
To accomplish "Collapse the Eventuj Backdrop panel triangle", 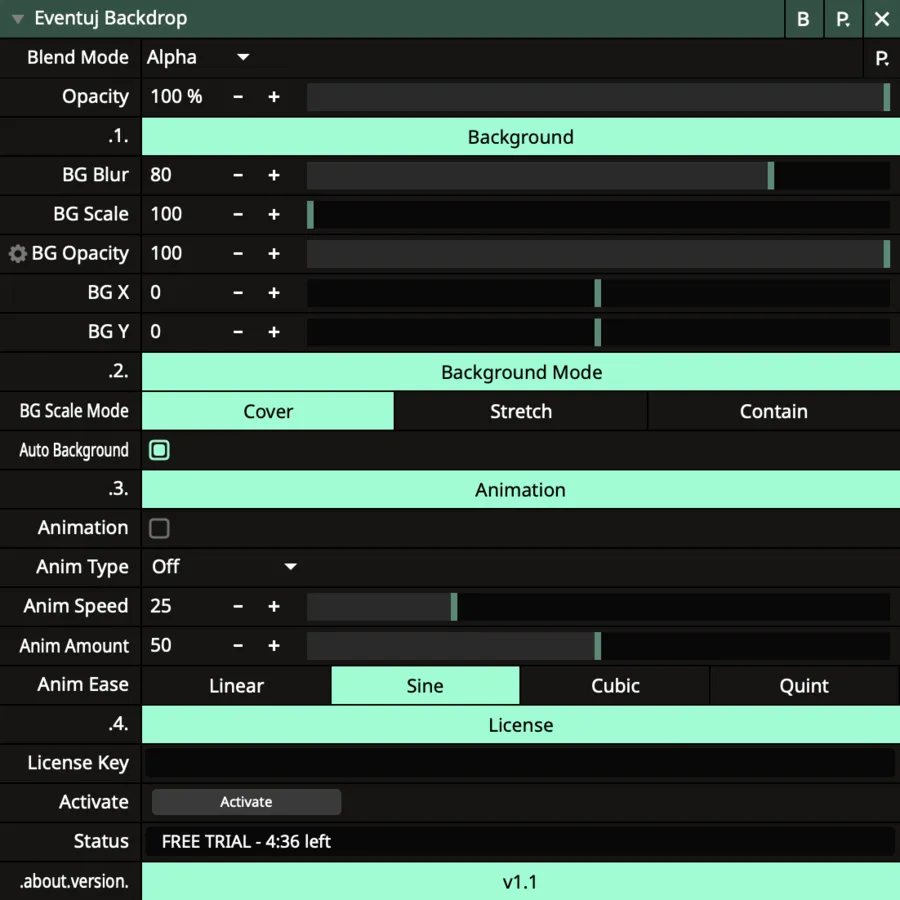I will click(x=18, y=19).
